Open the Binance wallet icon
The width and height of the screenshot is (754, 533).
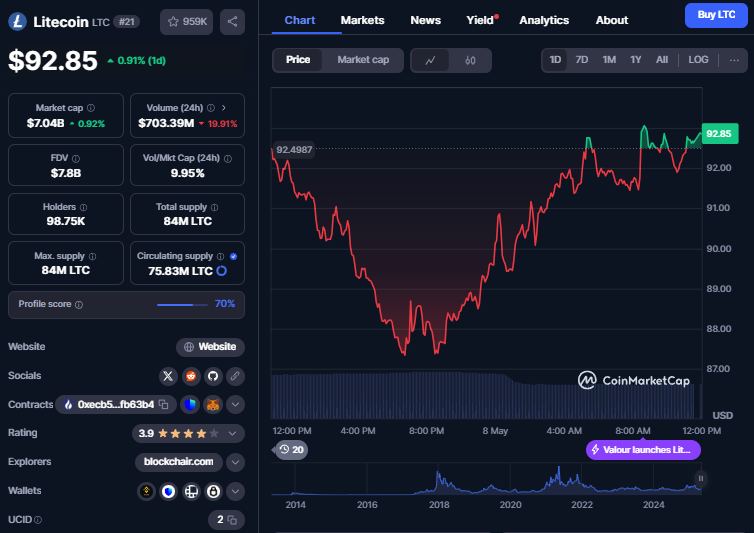[146, 491]
